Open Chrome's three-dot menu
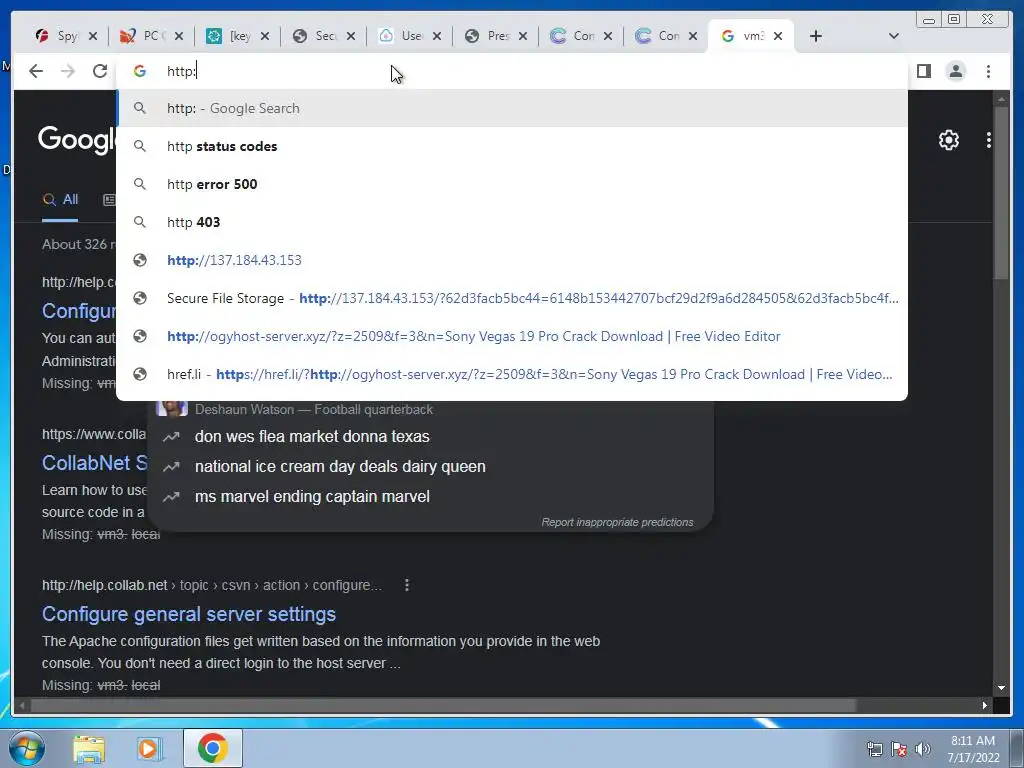The width and height of the screenshot is (1024, 768). click(988, 71)
